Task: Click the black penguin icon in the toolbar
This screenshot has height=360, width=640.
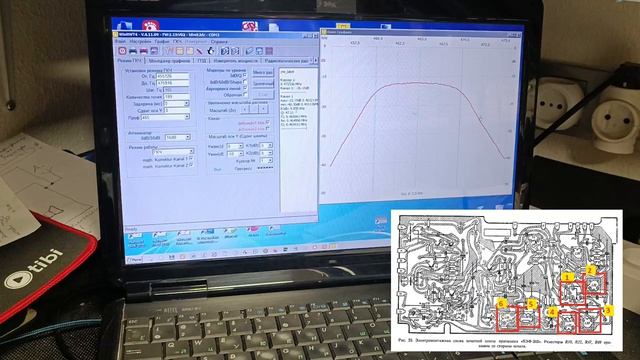Action: [211, 51]
